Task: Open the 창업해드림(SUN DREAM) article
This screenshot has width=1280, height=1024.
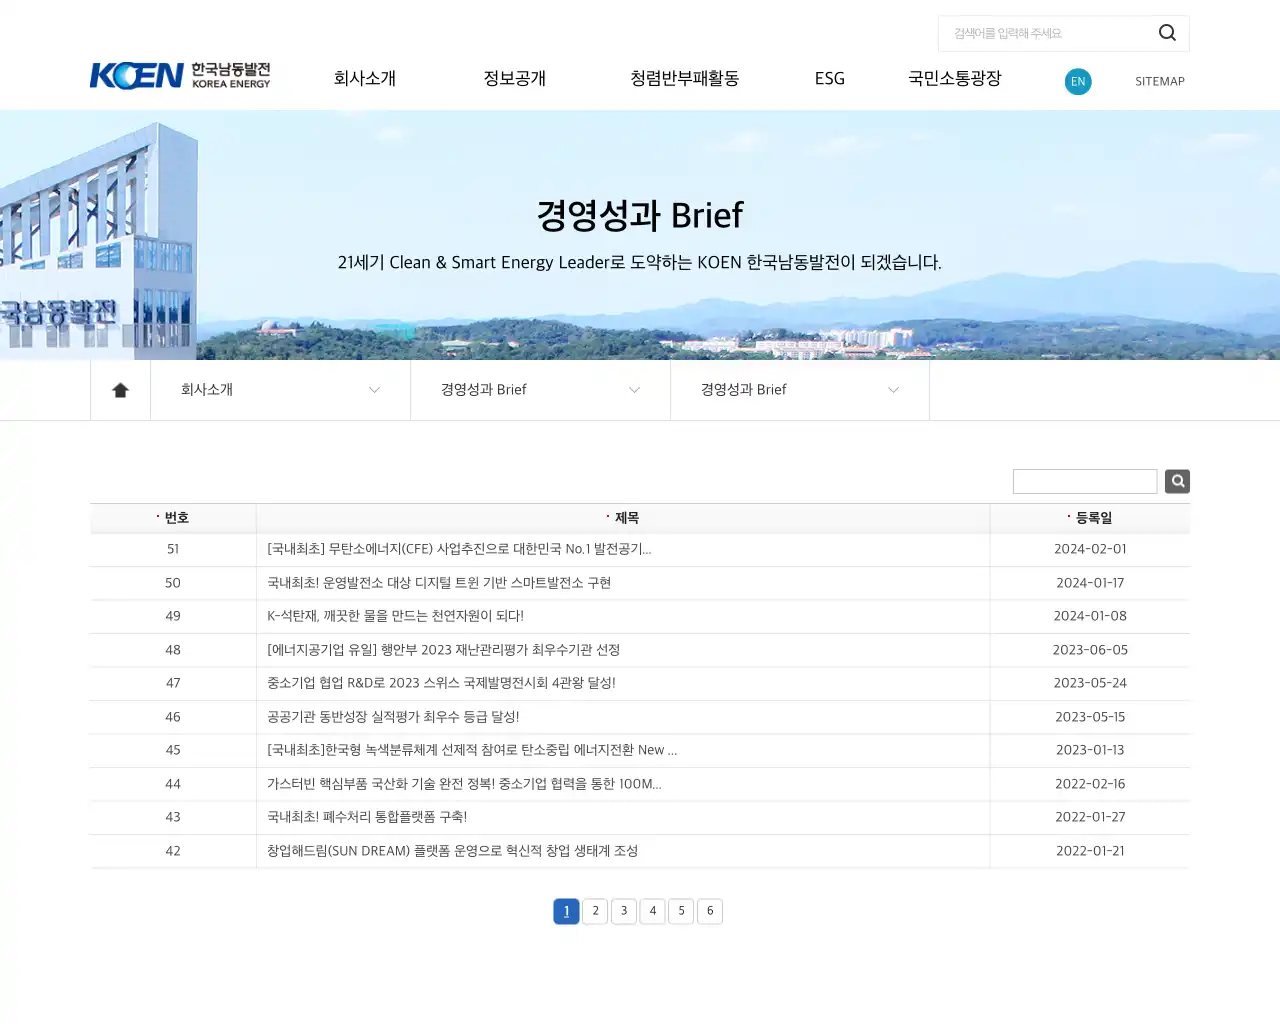Action: 453,851
